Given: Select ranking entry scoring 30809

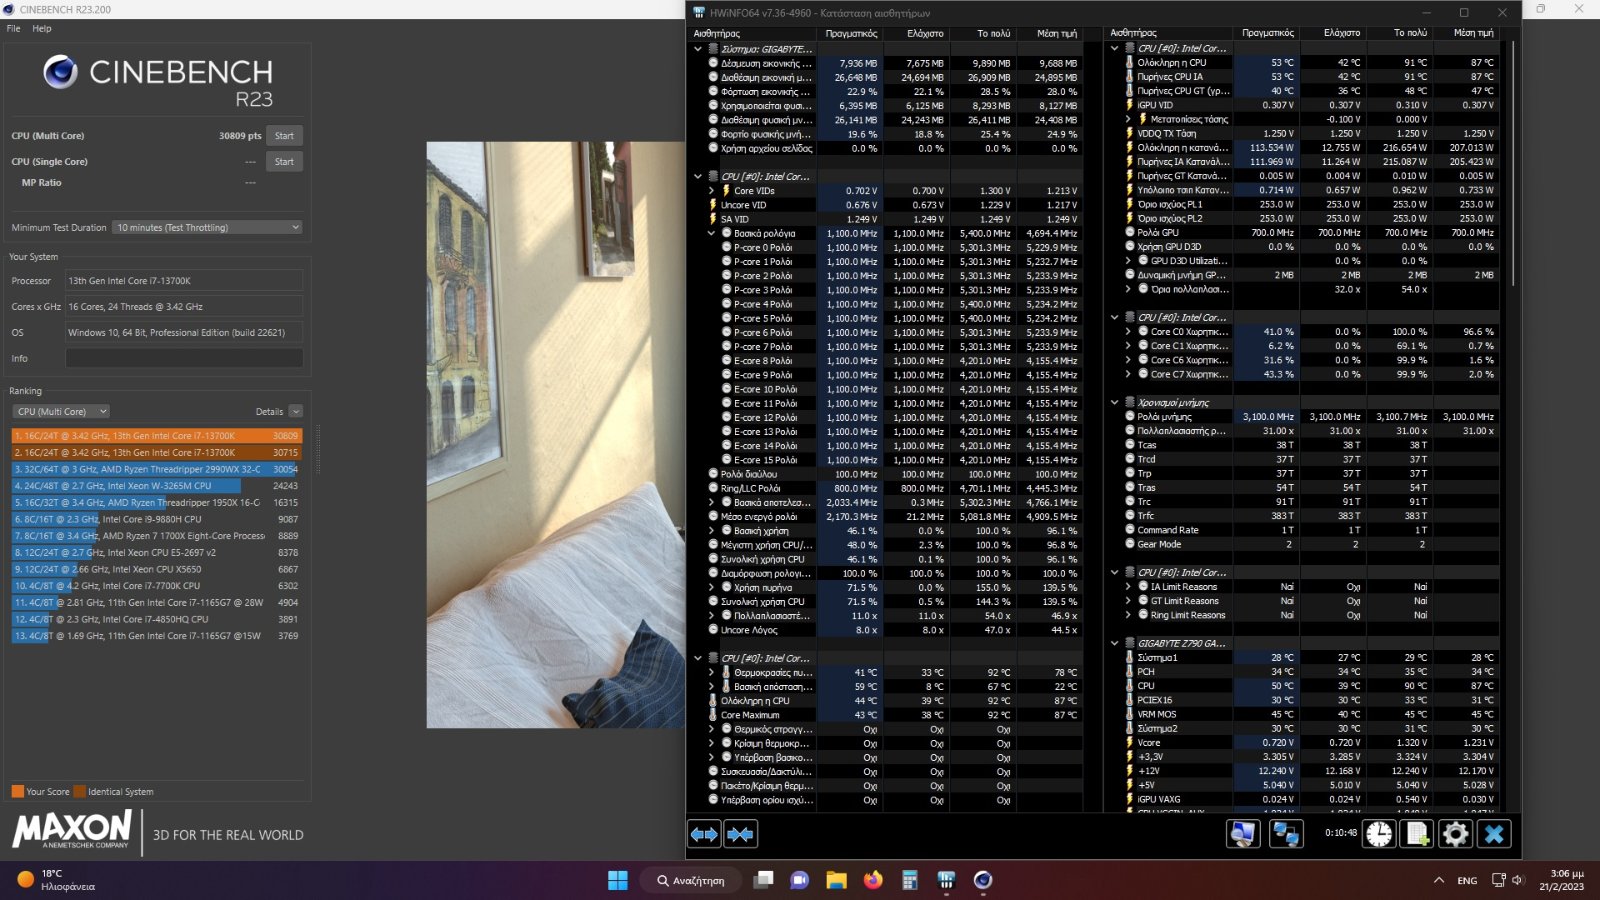Looking at the screenshot, I should [156, 436].
